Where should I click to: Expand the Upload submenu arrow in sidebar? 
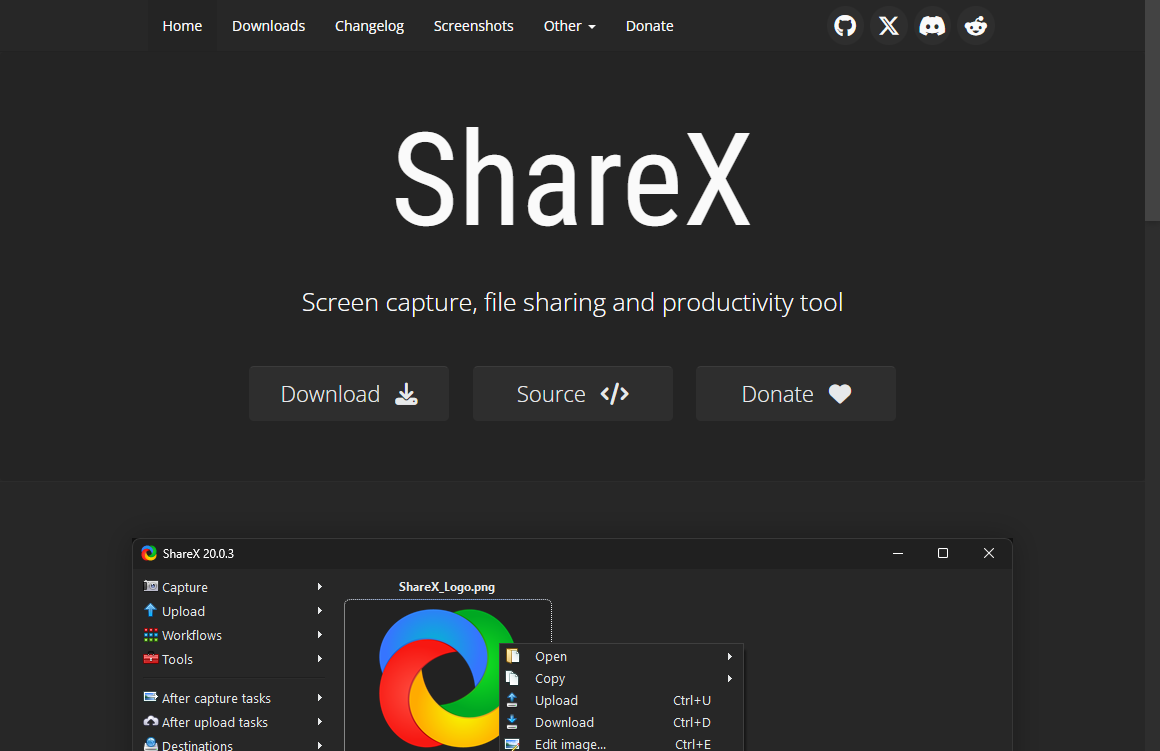coord(320,611)
